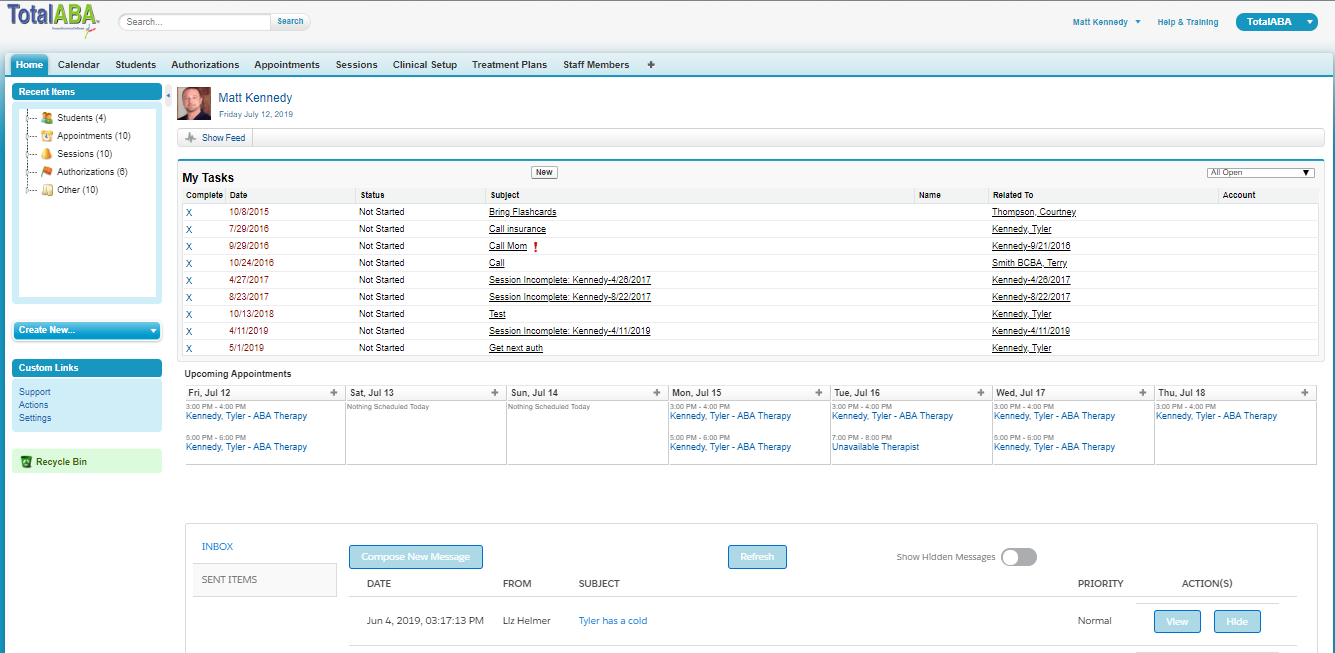This screenshot has height=653, width=1335.
Task: Open the Students icon in Recent Items
Action: click(47, 118)
